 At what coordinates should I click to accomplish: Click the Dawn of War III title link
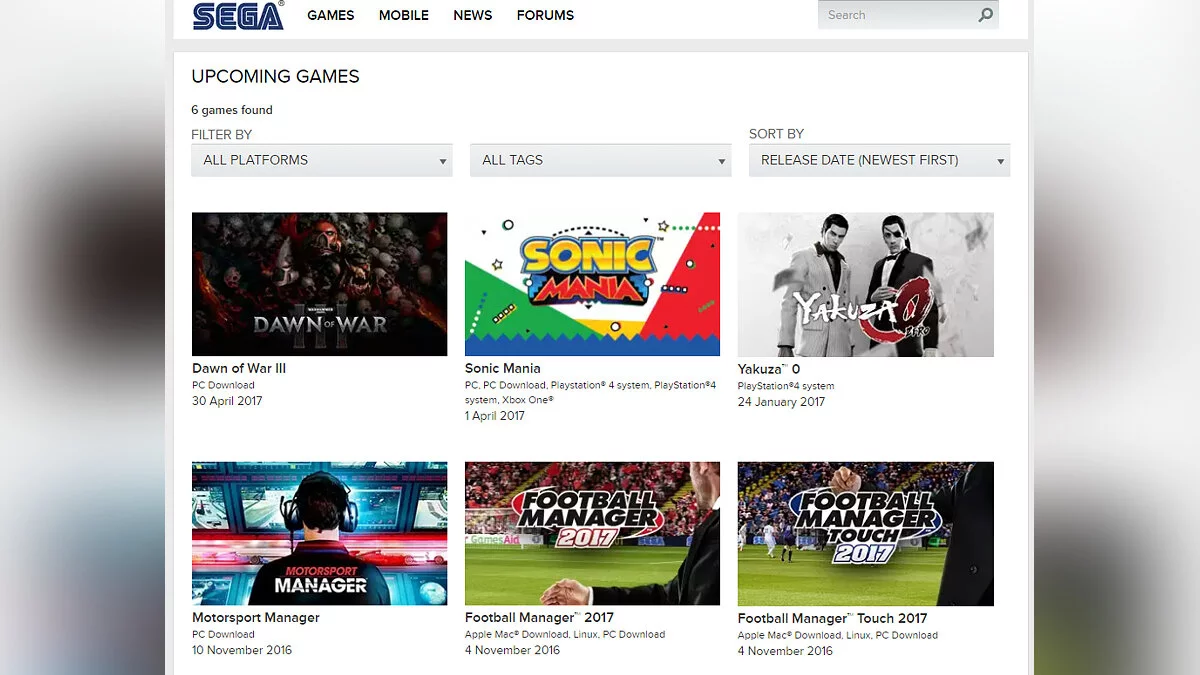point(239,368)
